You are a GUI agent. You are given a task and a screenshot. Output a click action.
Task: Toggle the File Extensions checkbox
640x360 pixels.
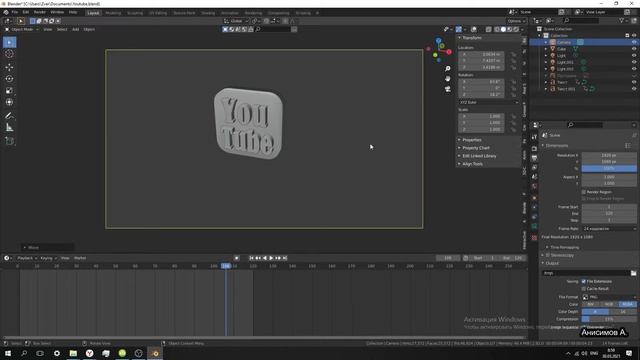(584, 281)
